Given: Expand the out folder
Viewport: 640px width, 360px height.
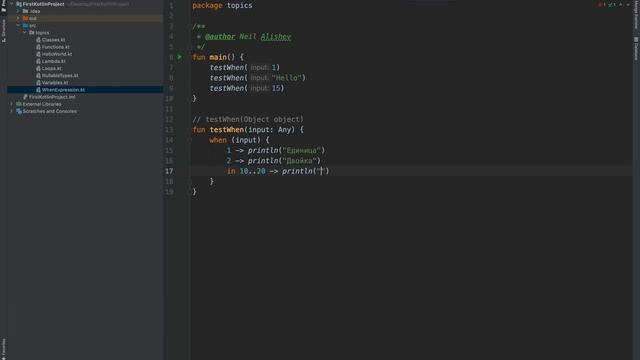Looking at the screenshot, I should (x=18, y=18).
